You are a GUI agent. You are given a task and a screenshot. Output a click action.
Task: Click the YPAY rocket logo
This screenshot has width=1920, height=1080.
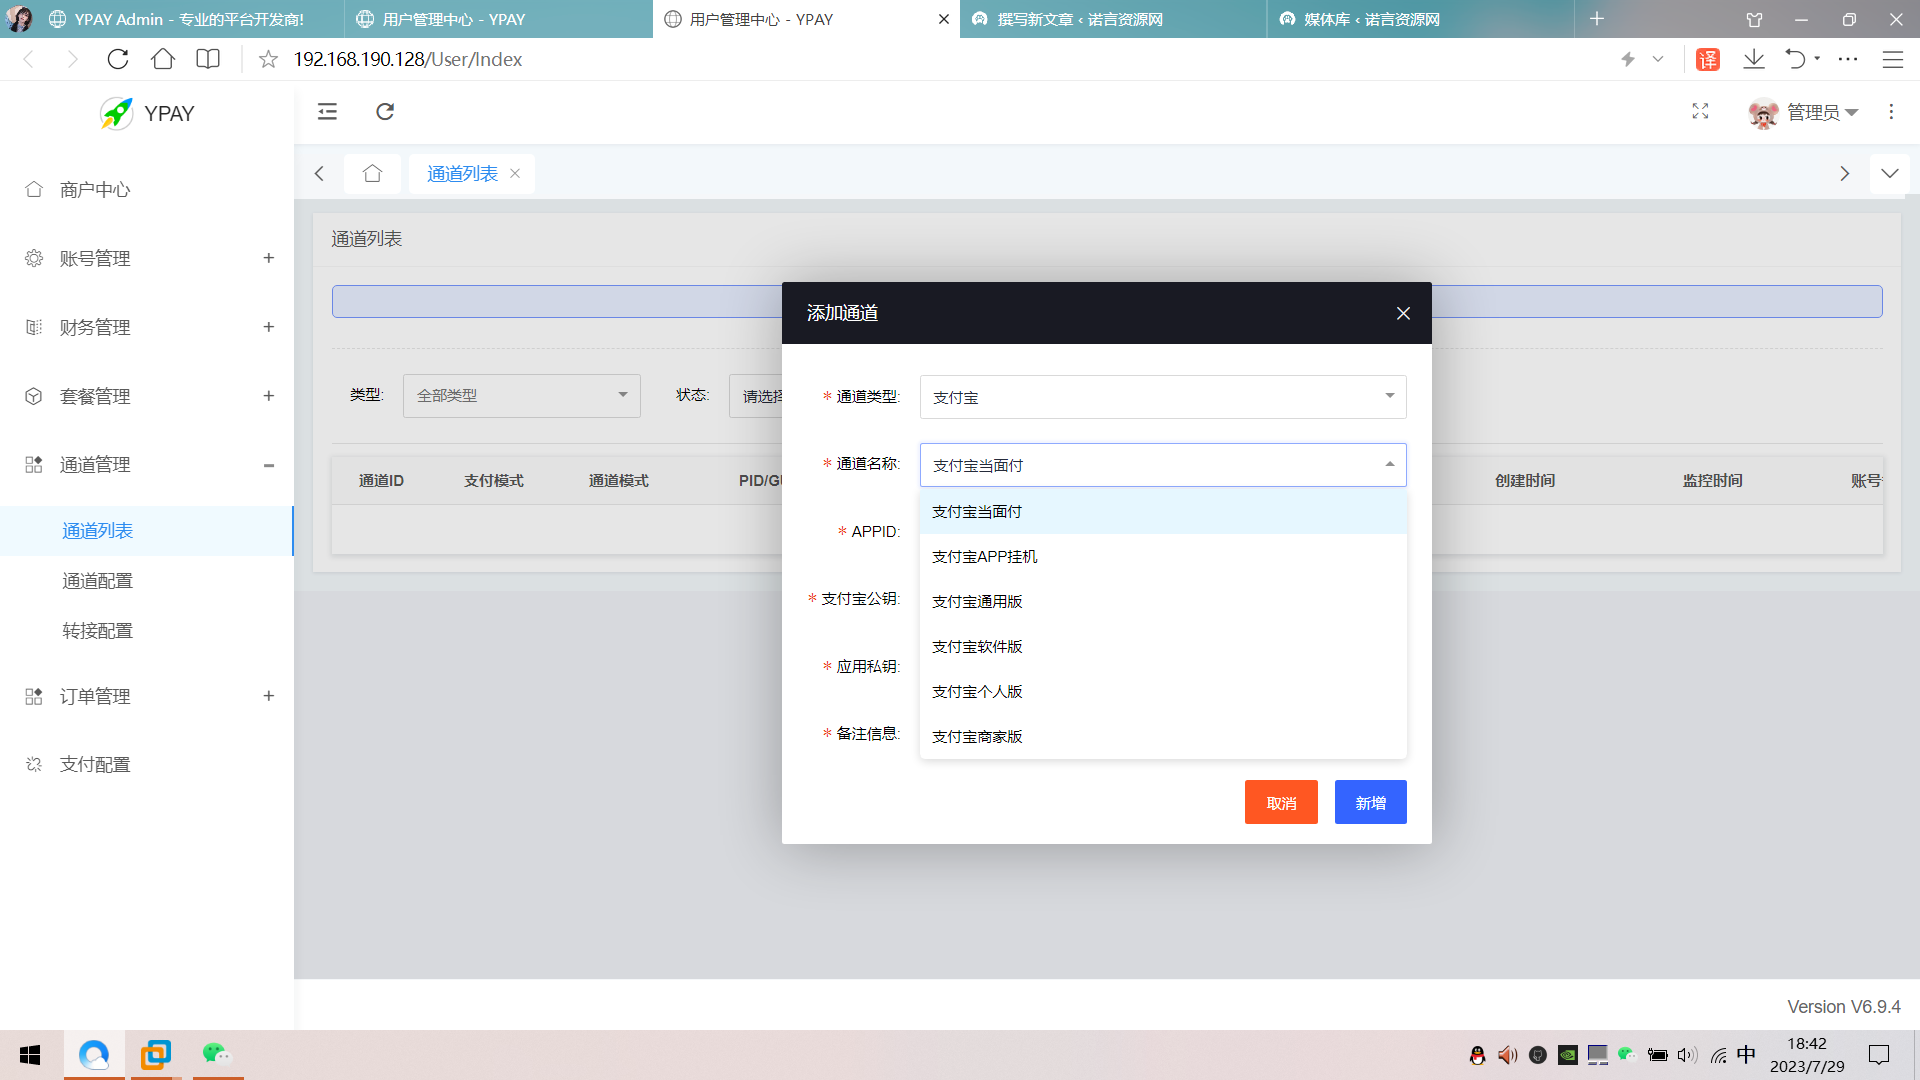point(117,113)
